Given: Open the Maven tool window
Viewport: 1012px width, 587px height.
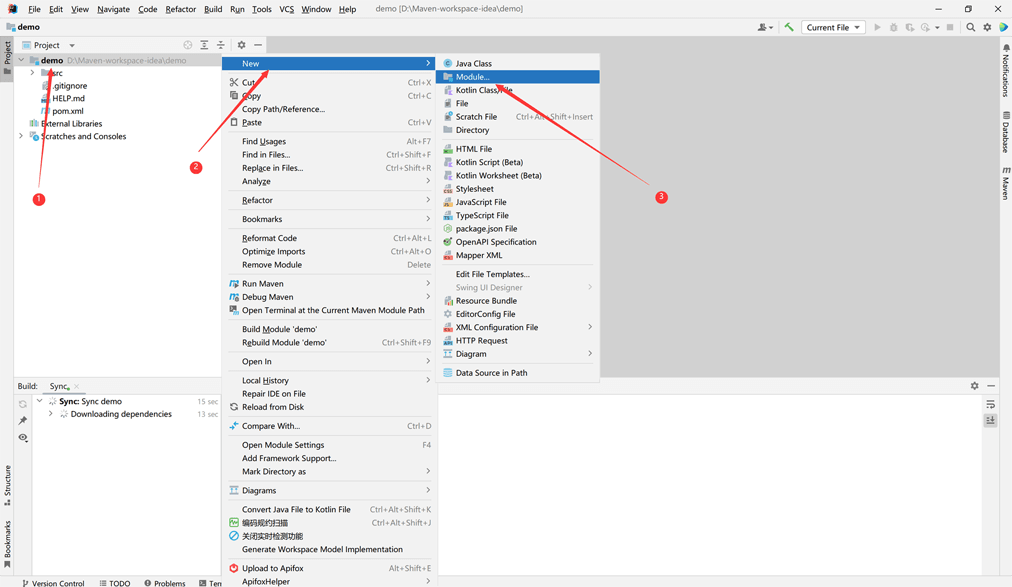Looking at the screenshot, I should point(1006,183).
